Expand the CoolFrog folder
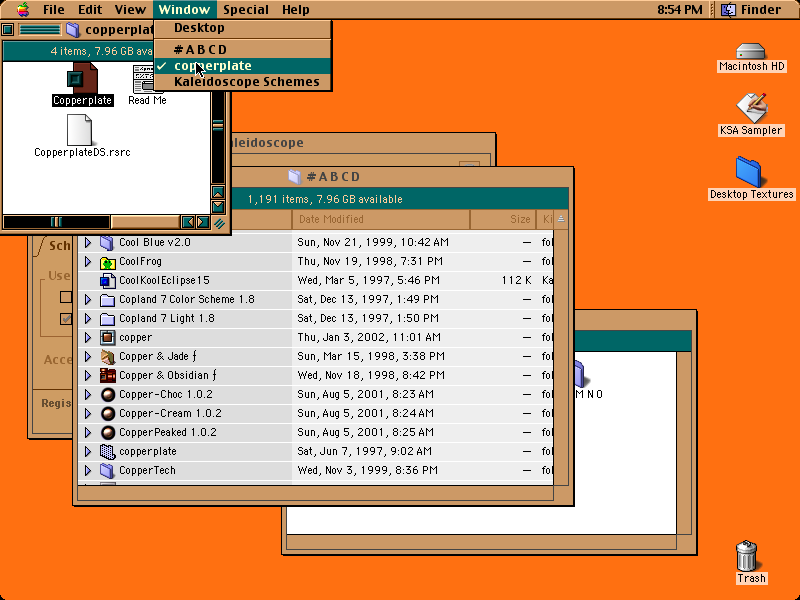Screen dimensions: 800x600 (x=88, y=262)
